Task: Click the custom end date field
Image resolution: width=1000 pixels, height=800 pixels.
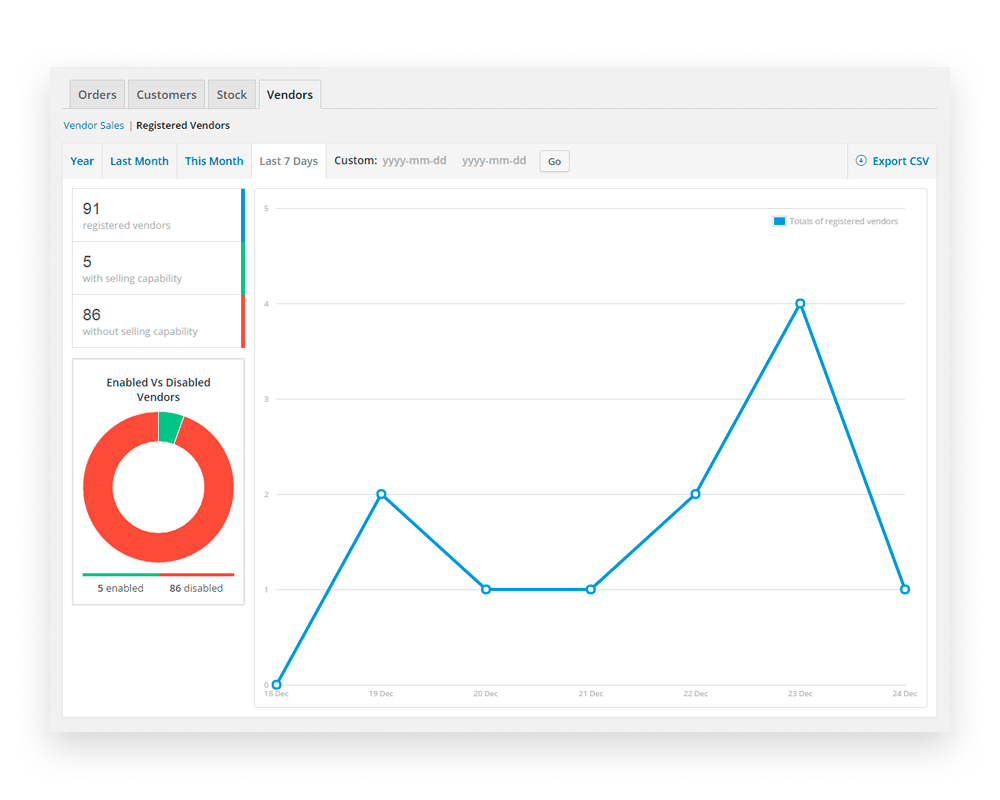Action: point(494,161)
